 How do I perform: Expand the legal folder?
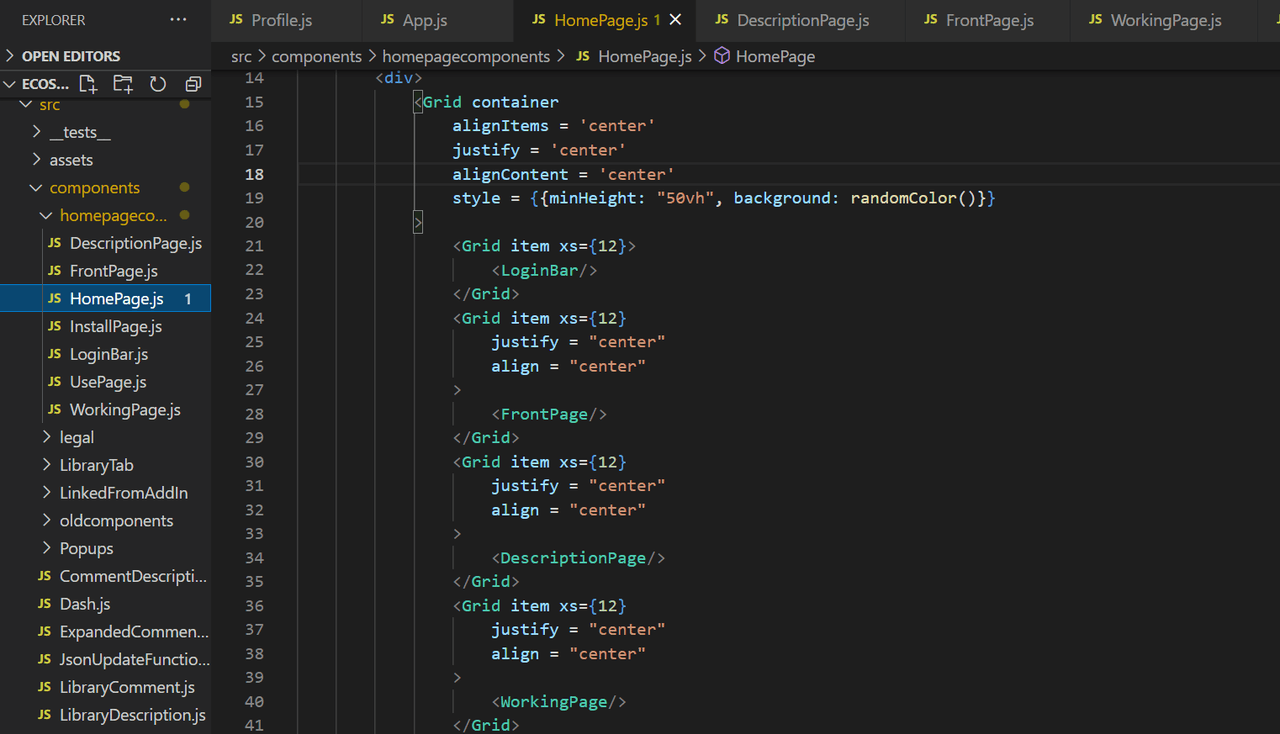(46, 437)
